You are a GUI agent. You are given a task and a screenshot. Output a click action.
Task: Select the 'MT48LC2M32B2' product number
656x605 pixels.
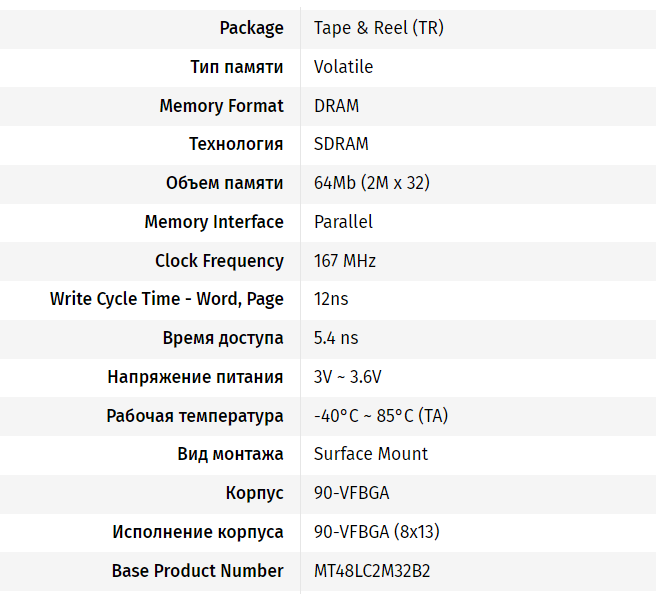[372, 571]
